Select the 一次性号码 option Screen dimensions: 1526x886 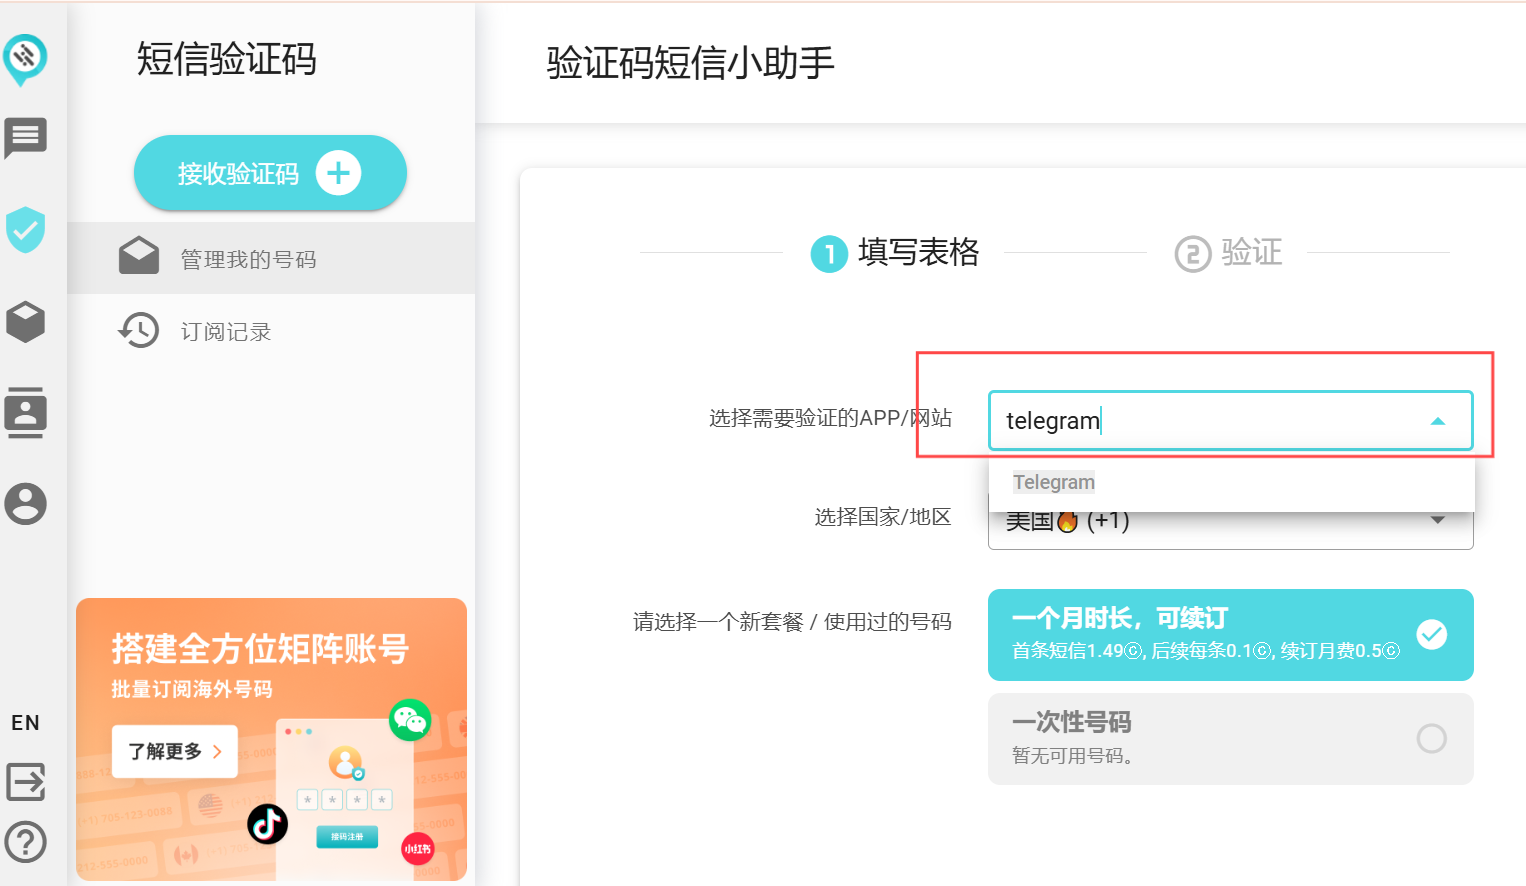[1231, 739]
